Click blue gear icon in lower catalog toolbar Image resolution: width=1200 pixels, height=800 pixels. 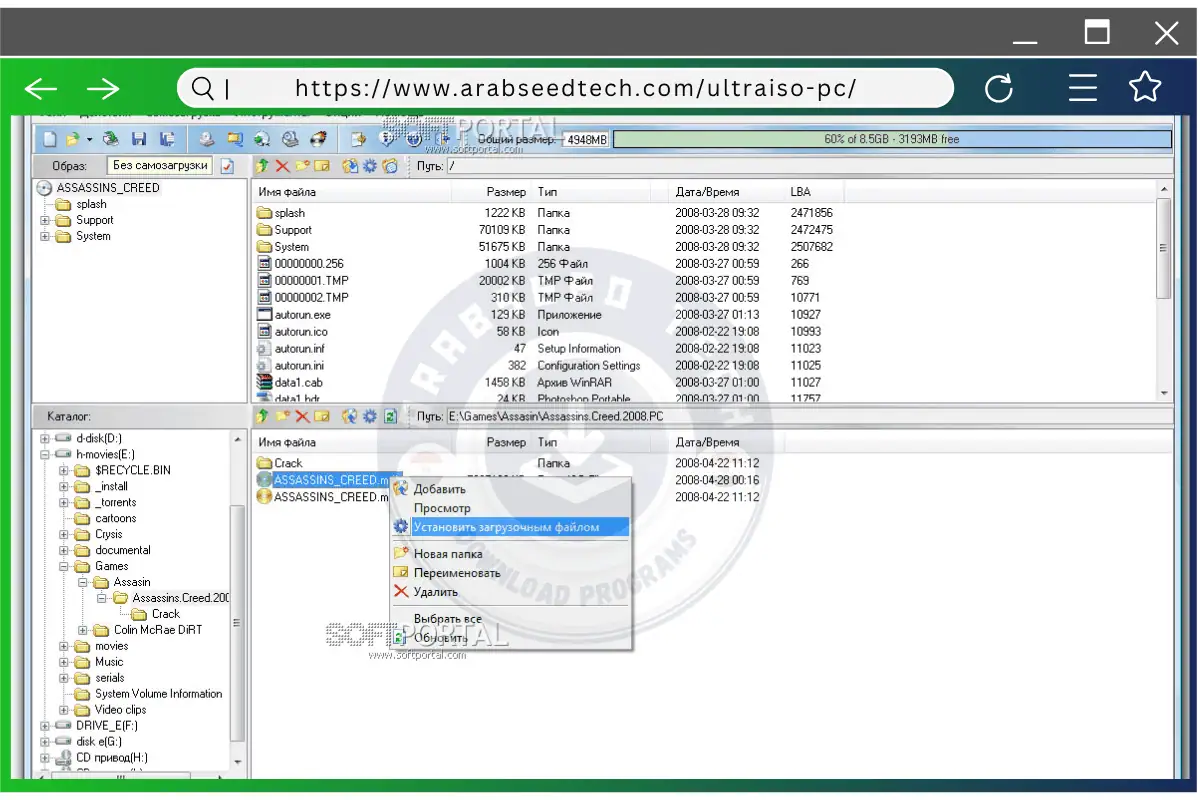[x=370, y=416]
